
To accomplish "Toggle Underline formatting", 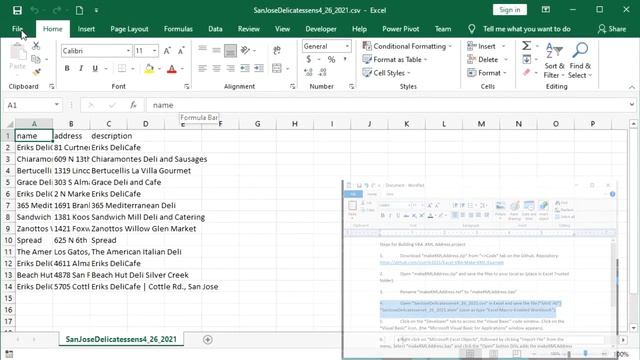I will tap(95, 68).
